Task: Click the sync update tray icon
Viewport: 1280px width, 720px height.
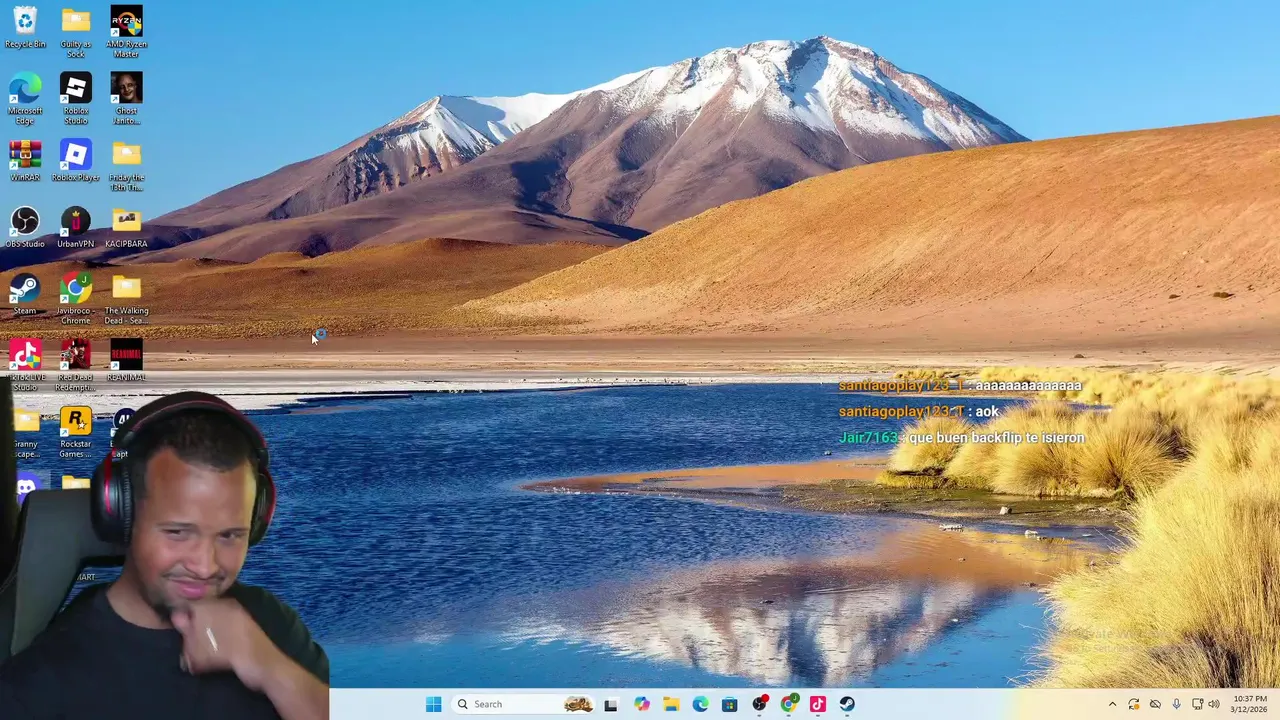Action: [1134, 704]
